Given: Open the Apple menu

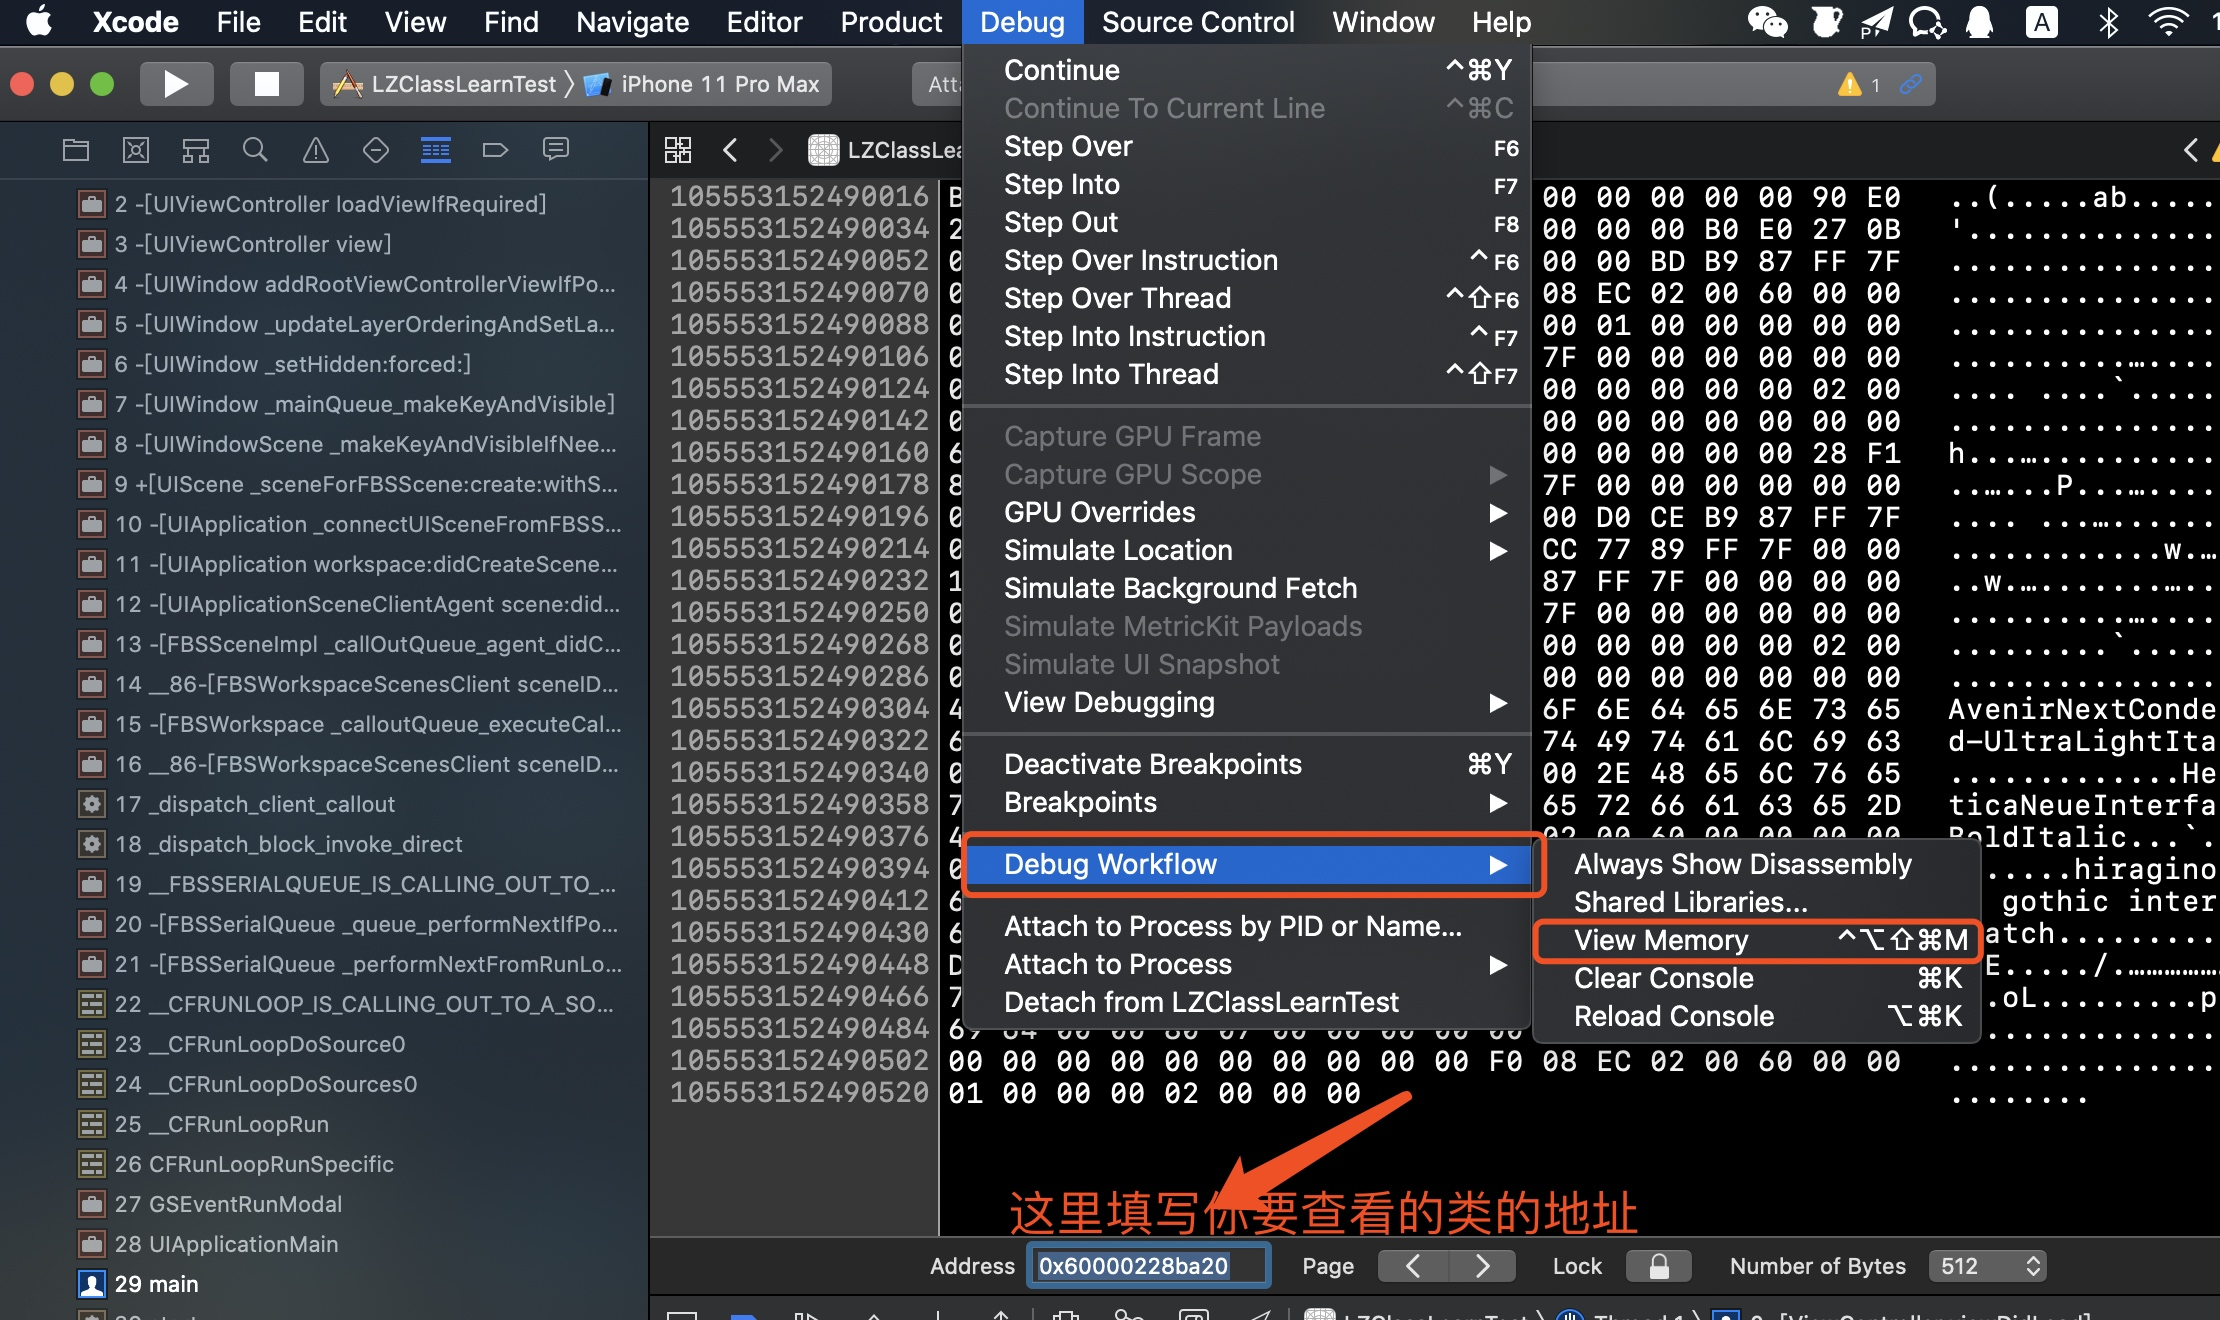Looking at the screenshot, I should pos(40,22).
